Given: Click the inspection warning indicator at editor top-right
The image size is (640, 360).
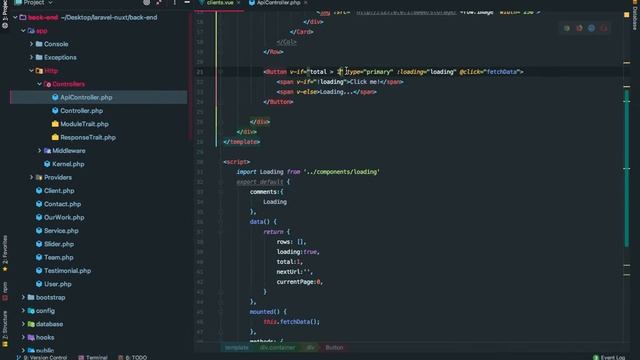Looking at the screenshot, I should 627,15.
